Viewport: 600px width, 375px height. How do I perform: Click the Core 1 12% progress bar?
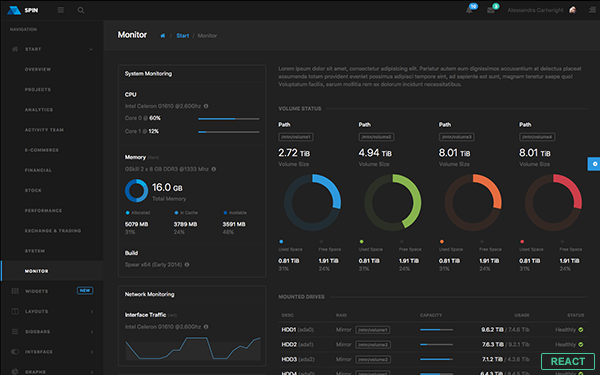(x=229, y=132)
